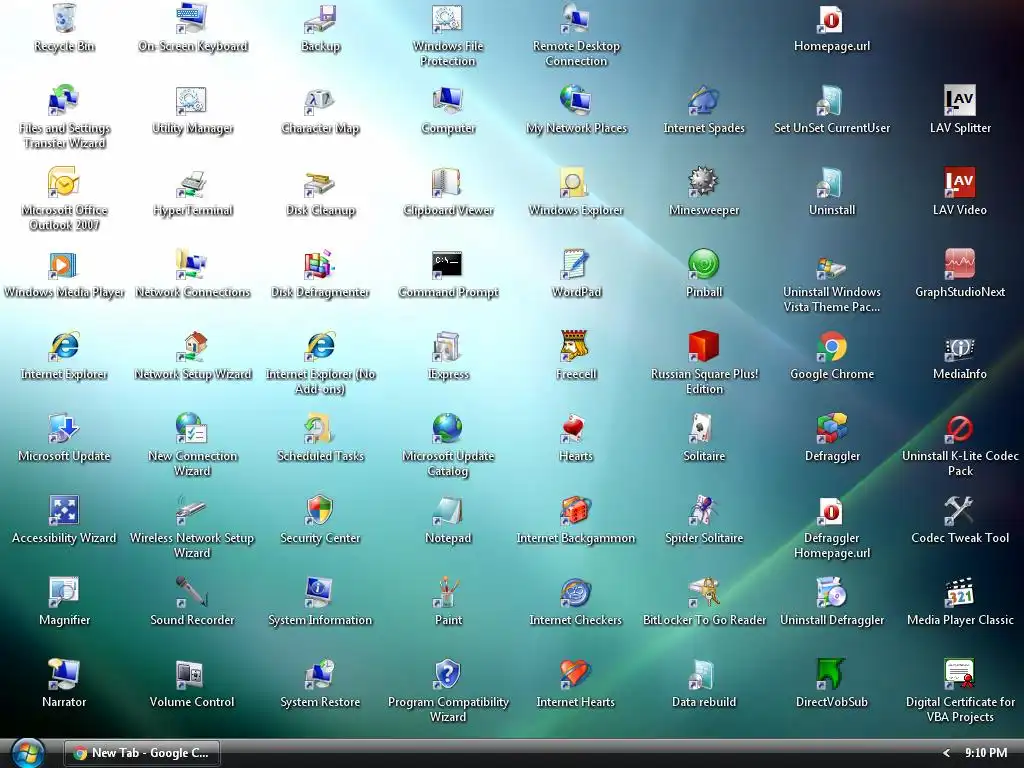This screenshot has width=1024, height=768.
Task: Select Files and Settings Transfer Wizard
Action: [64, 100]
